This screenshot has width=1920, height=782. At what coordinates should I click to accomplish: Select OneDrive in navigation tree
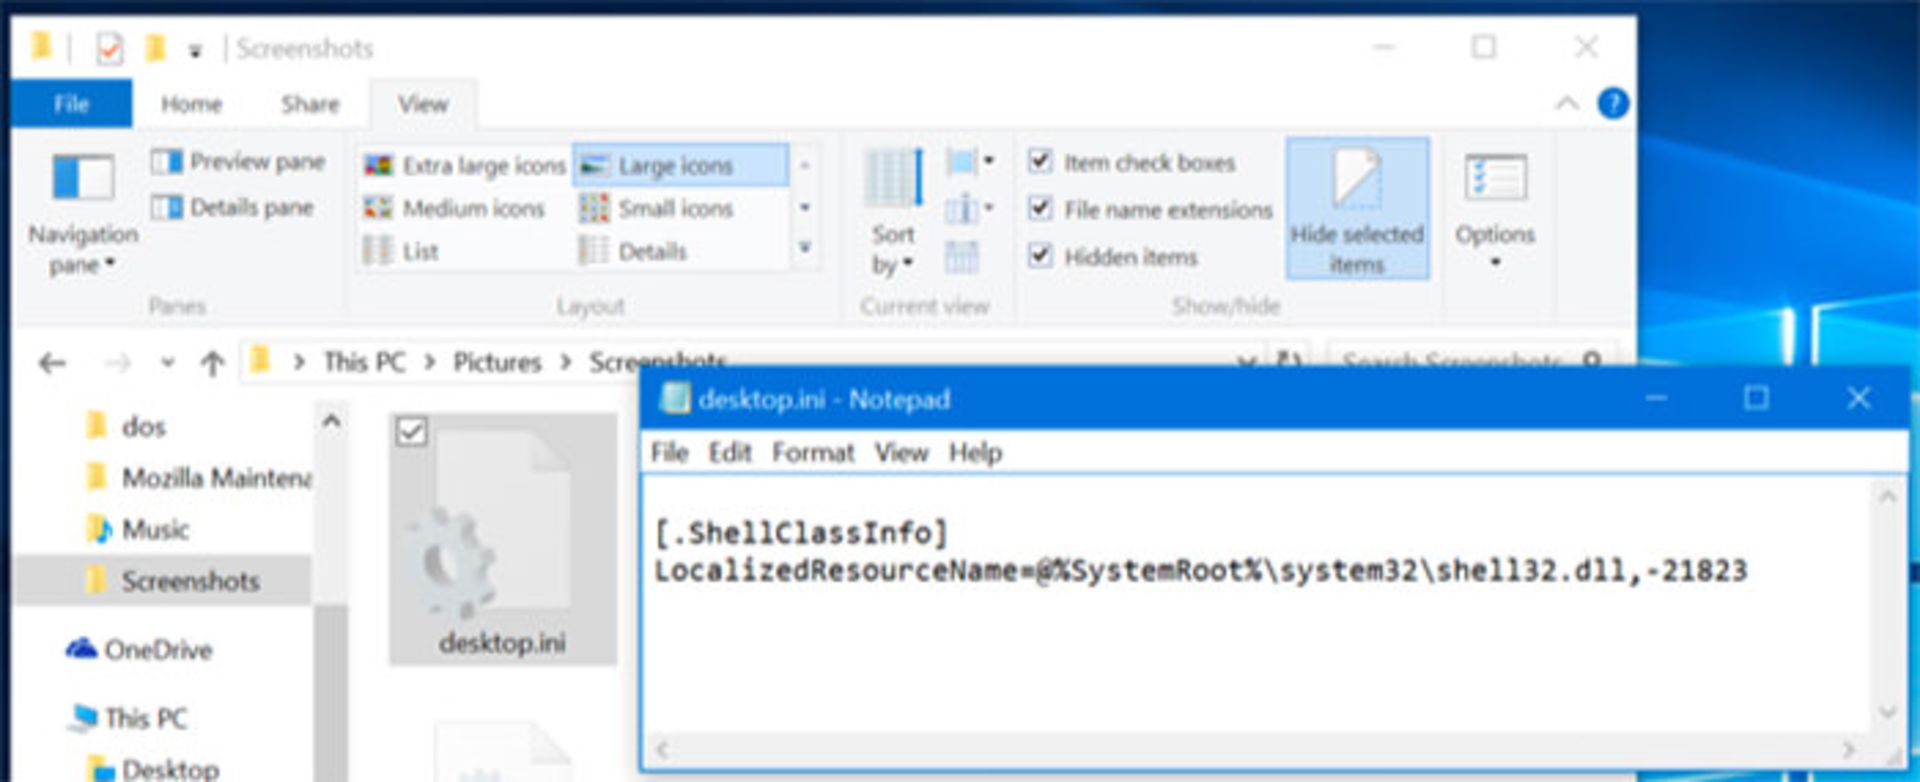tap(157, 650)
